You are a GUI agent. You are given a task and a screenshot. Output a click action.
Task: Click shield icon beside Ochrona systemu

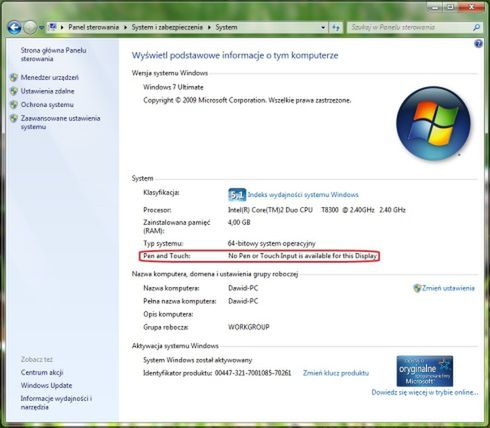tap(14, 105)
